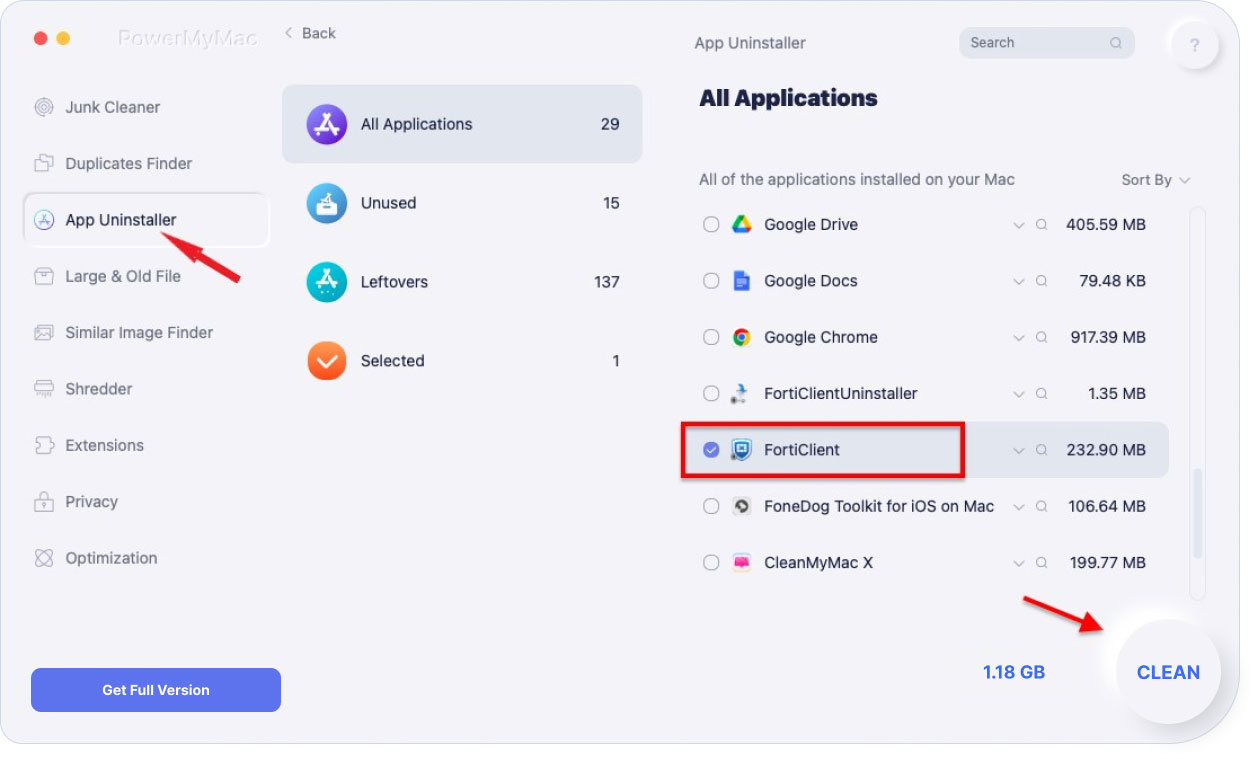This screenshot has width=1256, height=759.
Task: Click the magnifier icon beside FortiClient 232.90 MB
Action: [x=1042, y=450]
